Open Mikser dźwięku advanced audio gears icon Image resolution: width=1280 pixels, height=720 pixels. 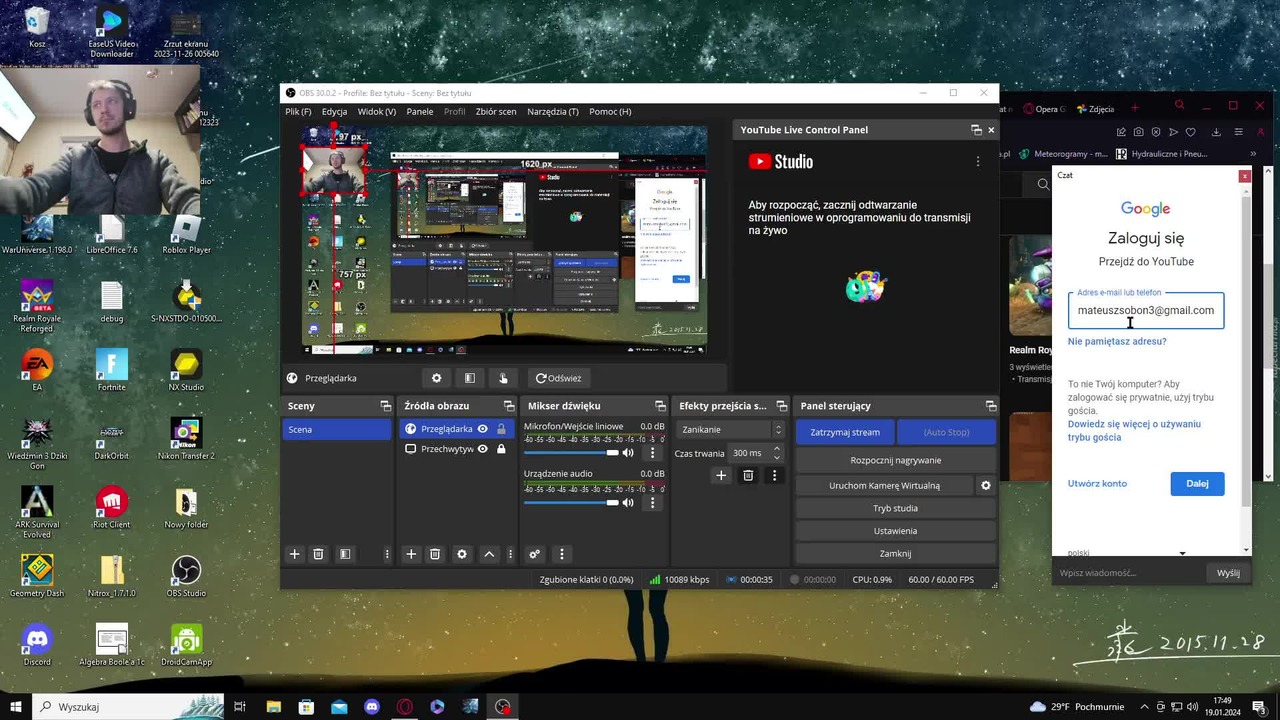click(534, 554)
